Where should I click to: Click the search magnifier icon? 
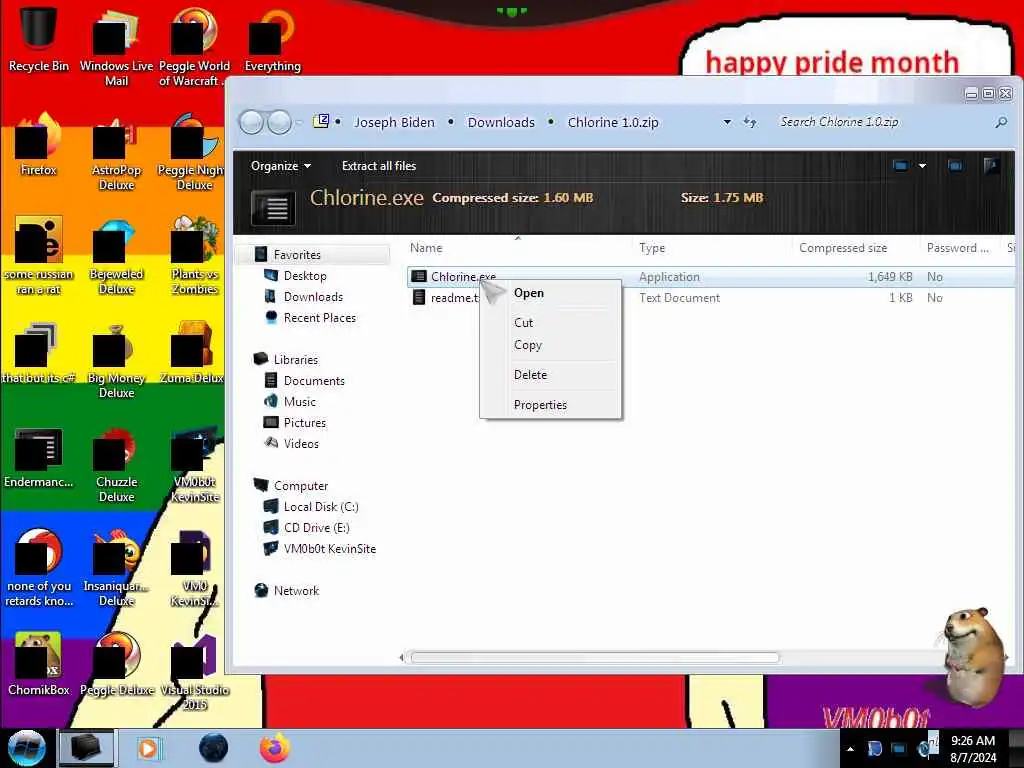(x=1001, y=122)
